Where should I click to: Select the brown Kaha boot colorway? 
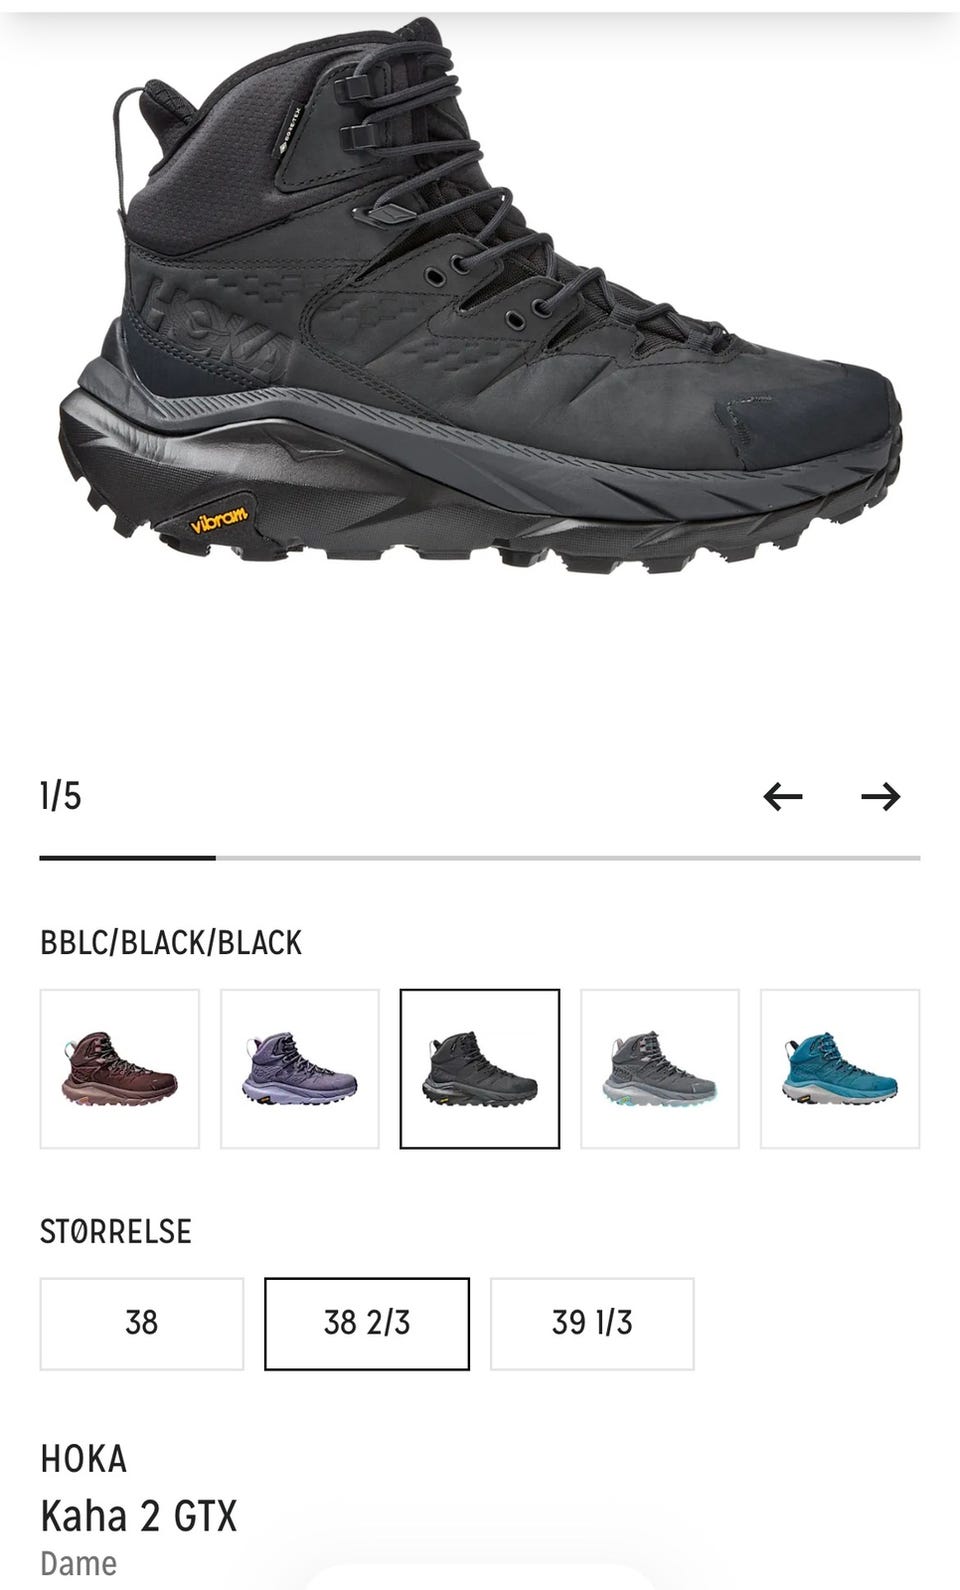pyautogui.click(x=120, y=1069)
